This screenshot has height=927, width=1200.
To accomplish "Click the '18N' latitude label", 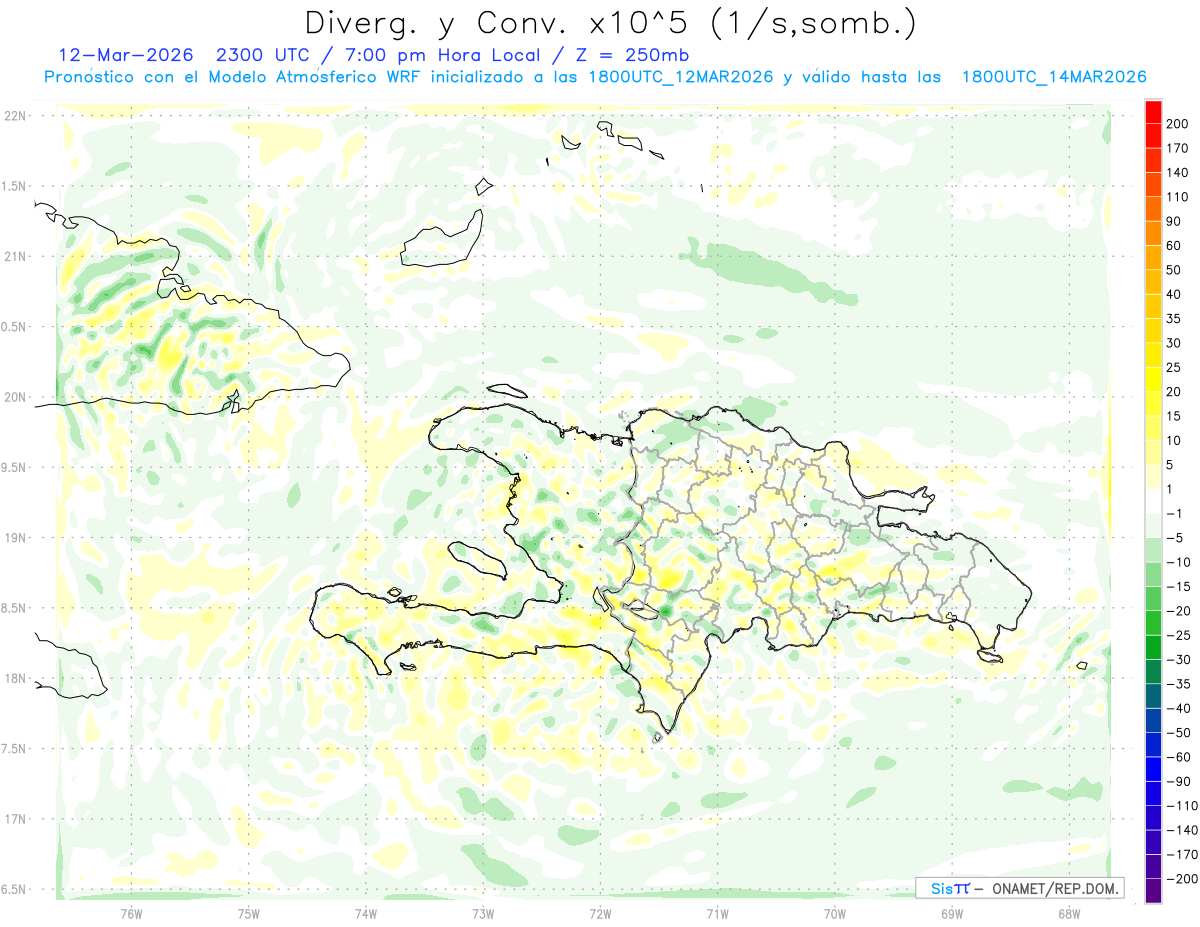I will click(x=14, y=678).
